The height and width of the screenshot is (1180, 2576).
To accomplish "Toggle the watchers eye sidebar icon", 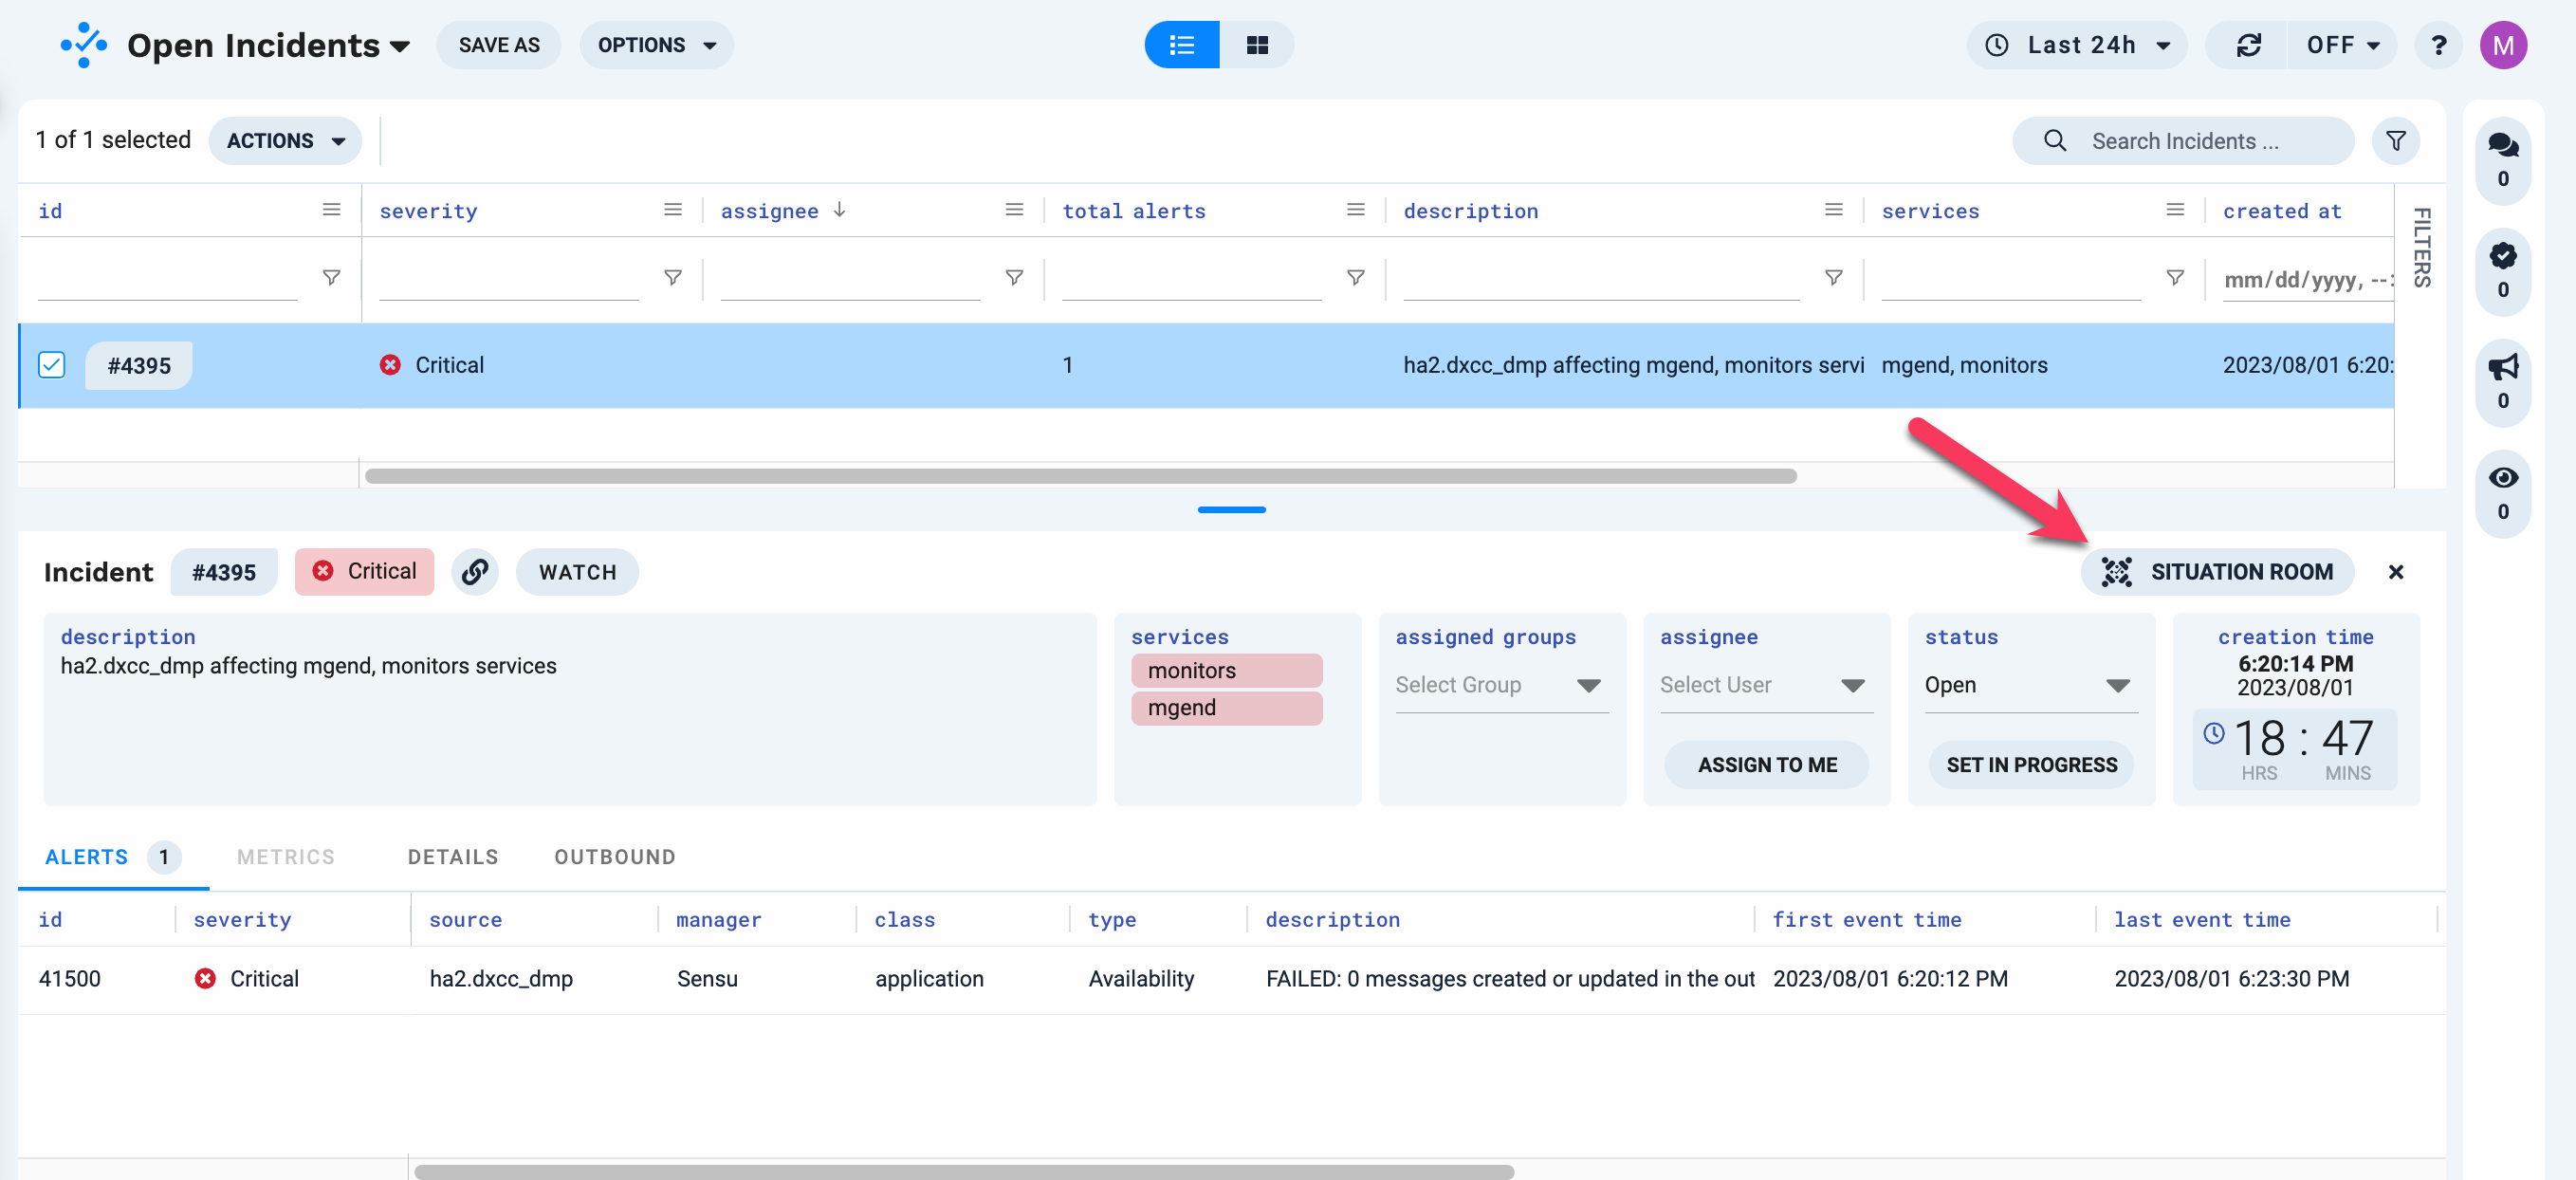I will [2502, 479].
